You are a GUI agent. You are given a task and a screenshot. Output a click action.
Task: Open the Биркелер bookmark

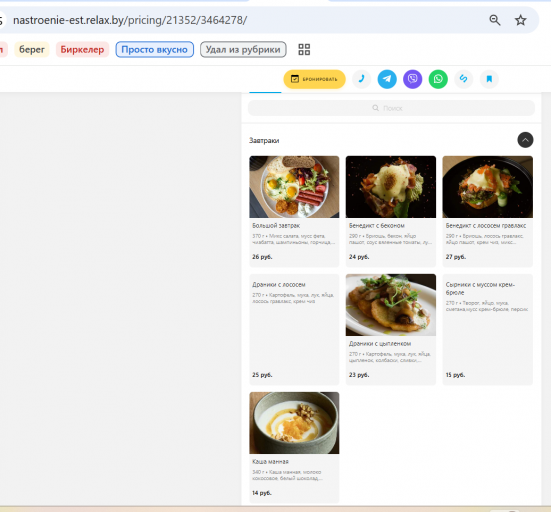click(x=82, y=50)
